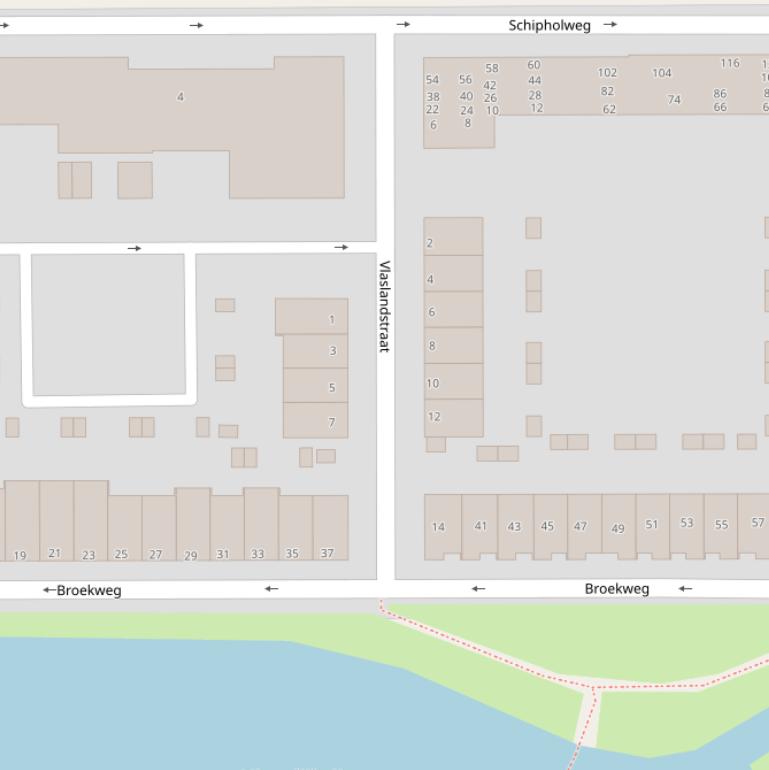The image size is (769, 770).
Task: Click house number 1 on Vlaslandstraat
Action: click(x=332, y=320)
